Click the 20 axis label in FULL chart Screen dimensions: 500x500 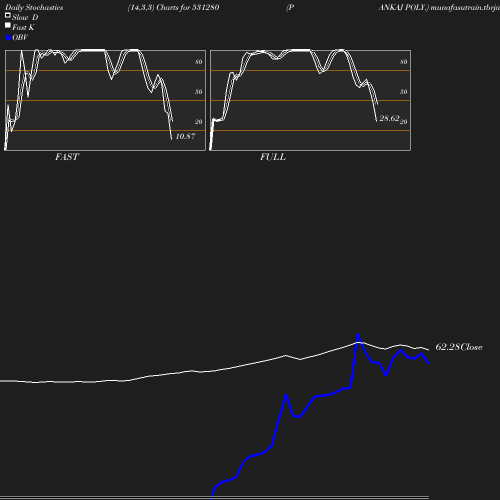404,122
